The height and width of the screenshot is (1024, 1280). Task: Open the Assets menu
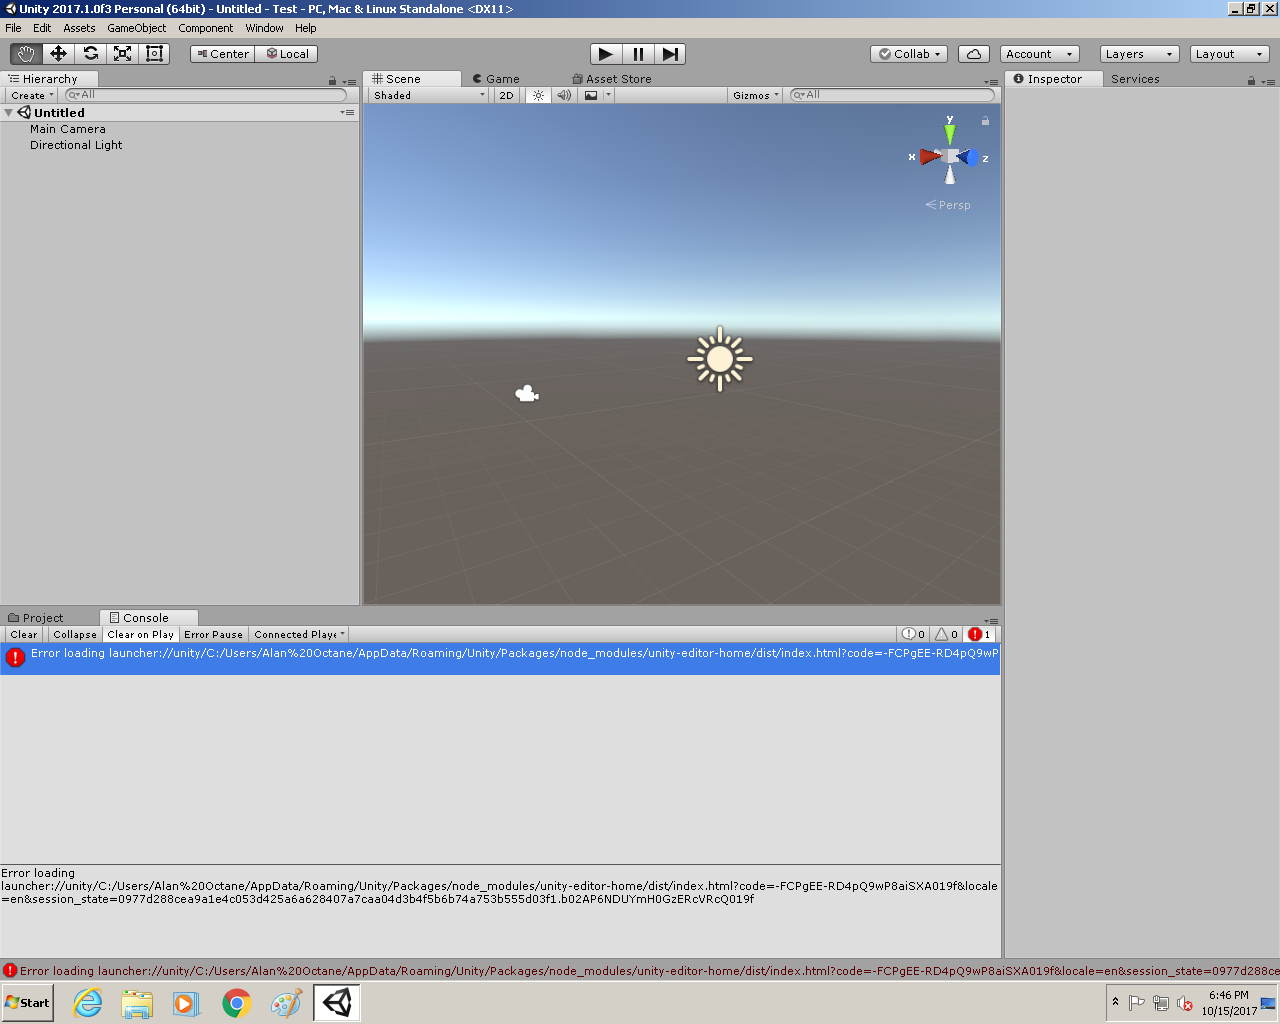(x=79, y=28)
